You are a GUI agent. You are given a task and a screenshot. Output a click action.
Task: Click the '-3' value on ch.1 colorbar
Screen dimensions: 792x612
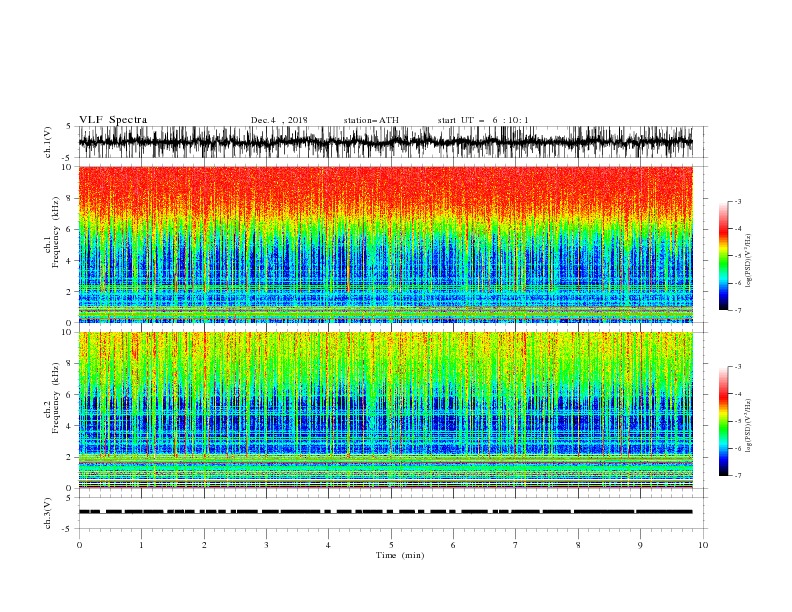point(737,201)
